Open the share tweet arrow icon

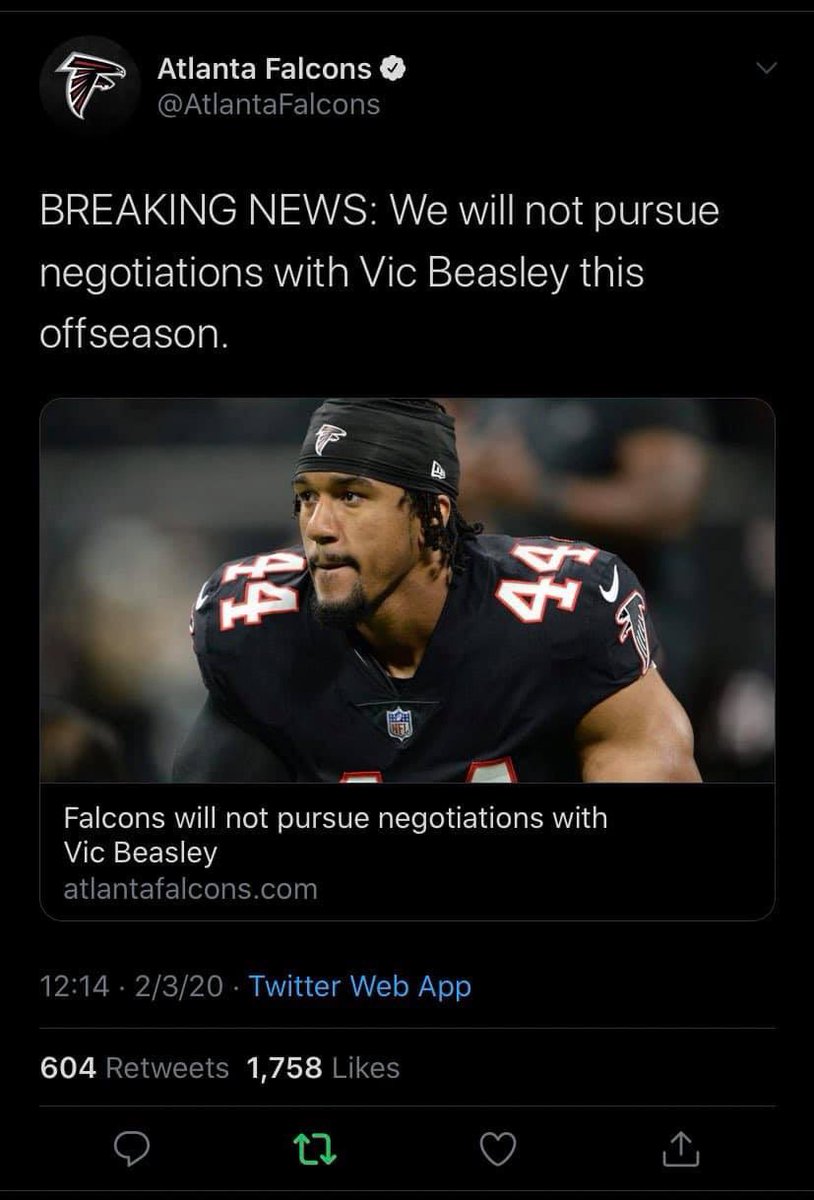(x=680, y=1150)
